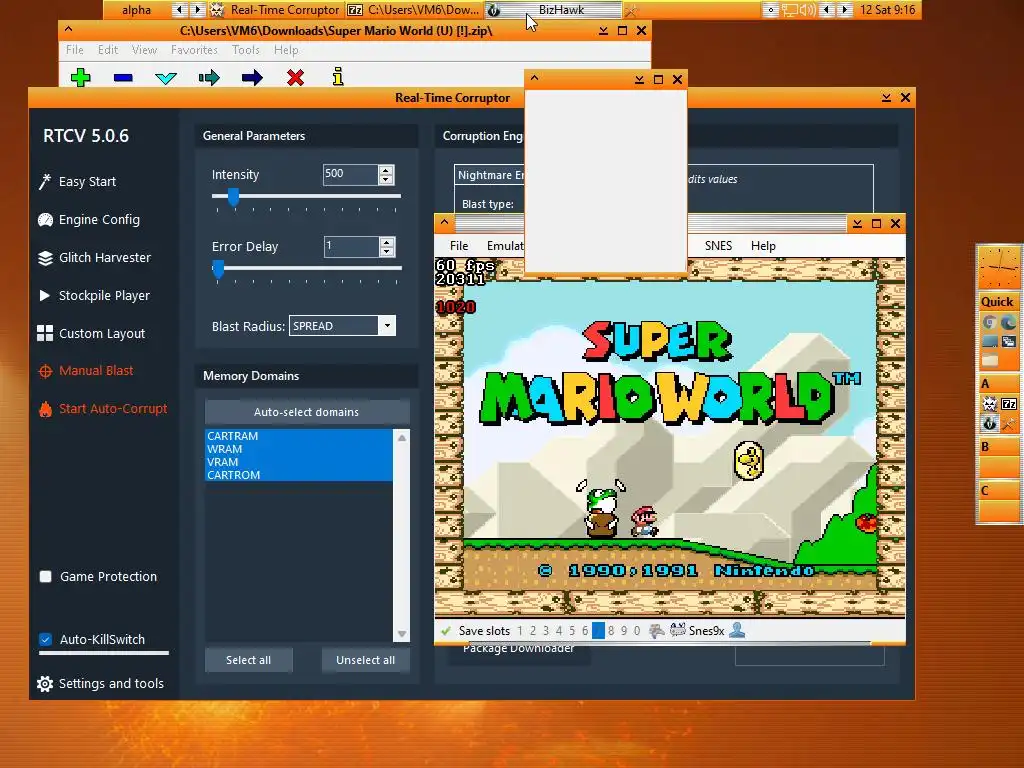Open Easy Start in RTCV sidebar
Viewport: 1024px width, 768px height.
[x=77, y=182]
